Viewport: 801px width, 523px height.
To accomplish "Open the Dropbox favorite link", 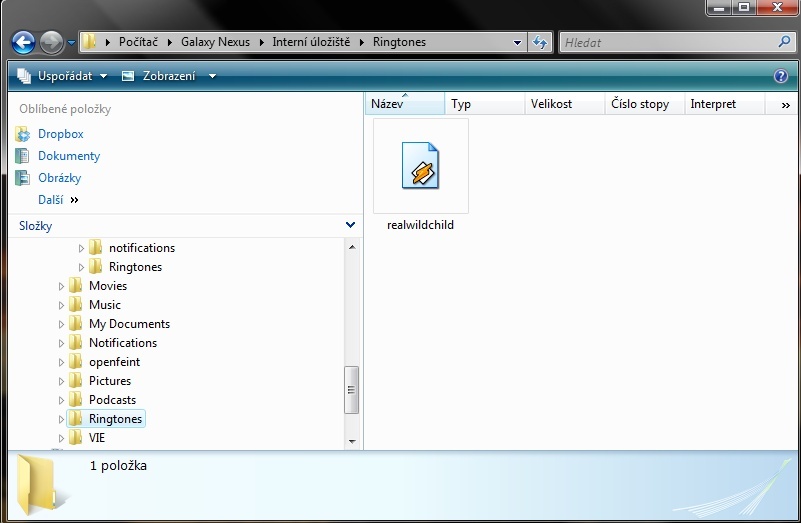I will coord(60,134).
